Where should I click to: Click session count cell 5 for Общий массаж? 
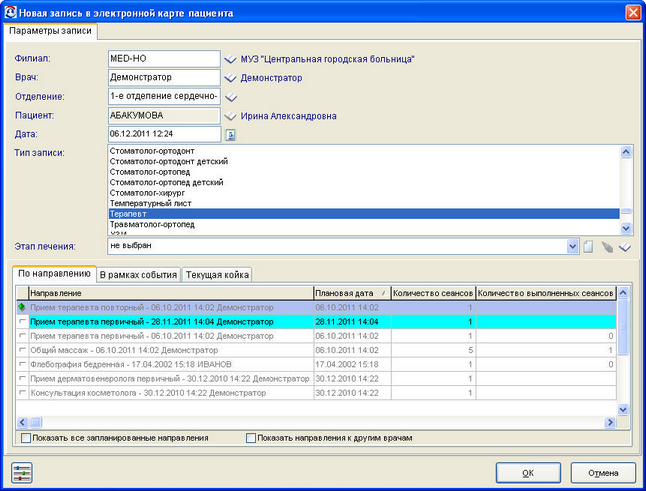click(433, 350)
